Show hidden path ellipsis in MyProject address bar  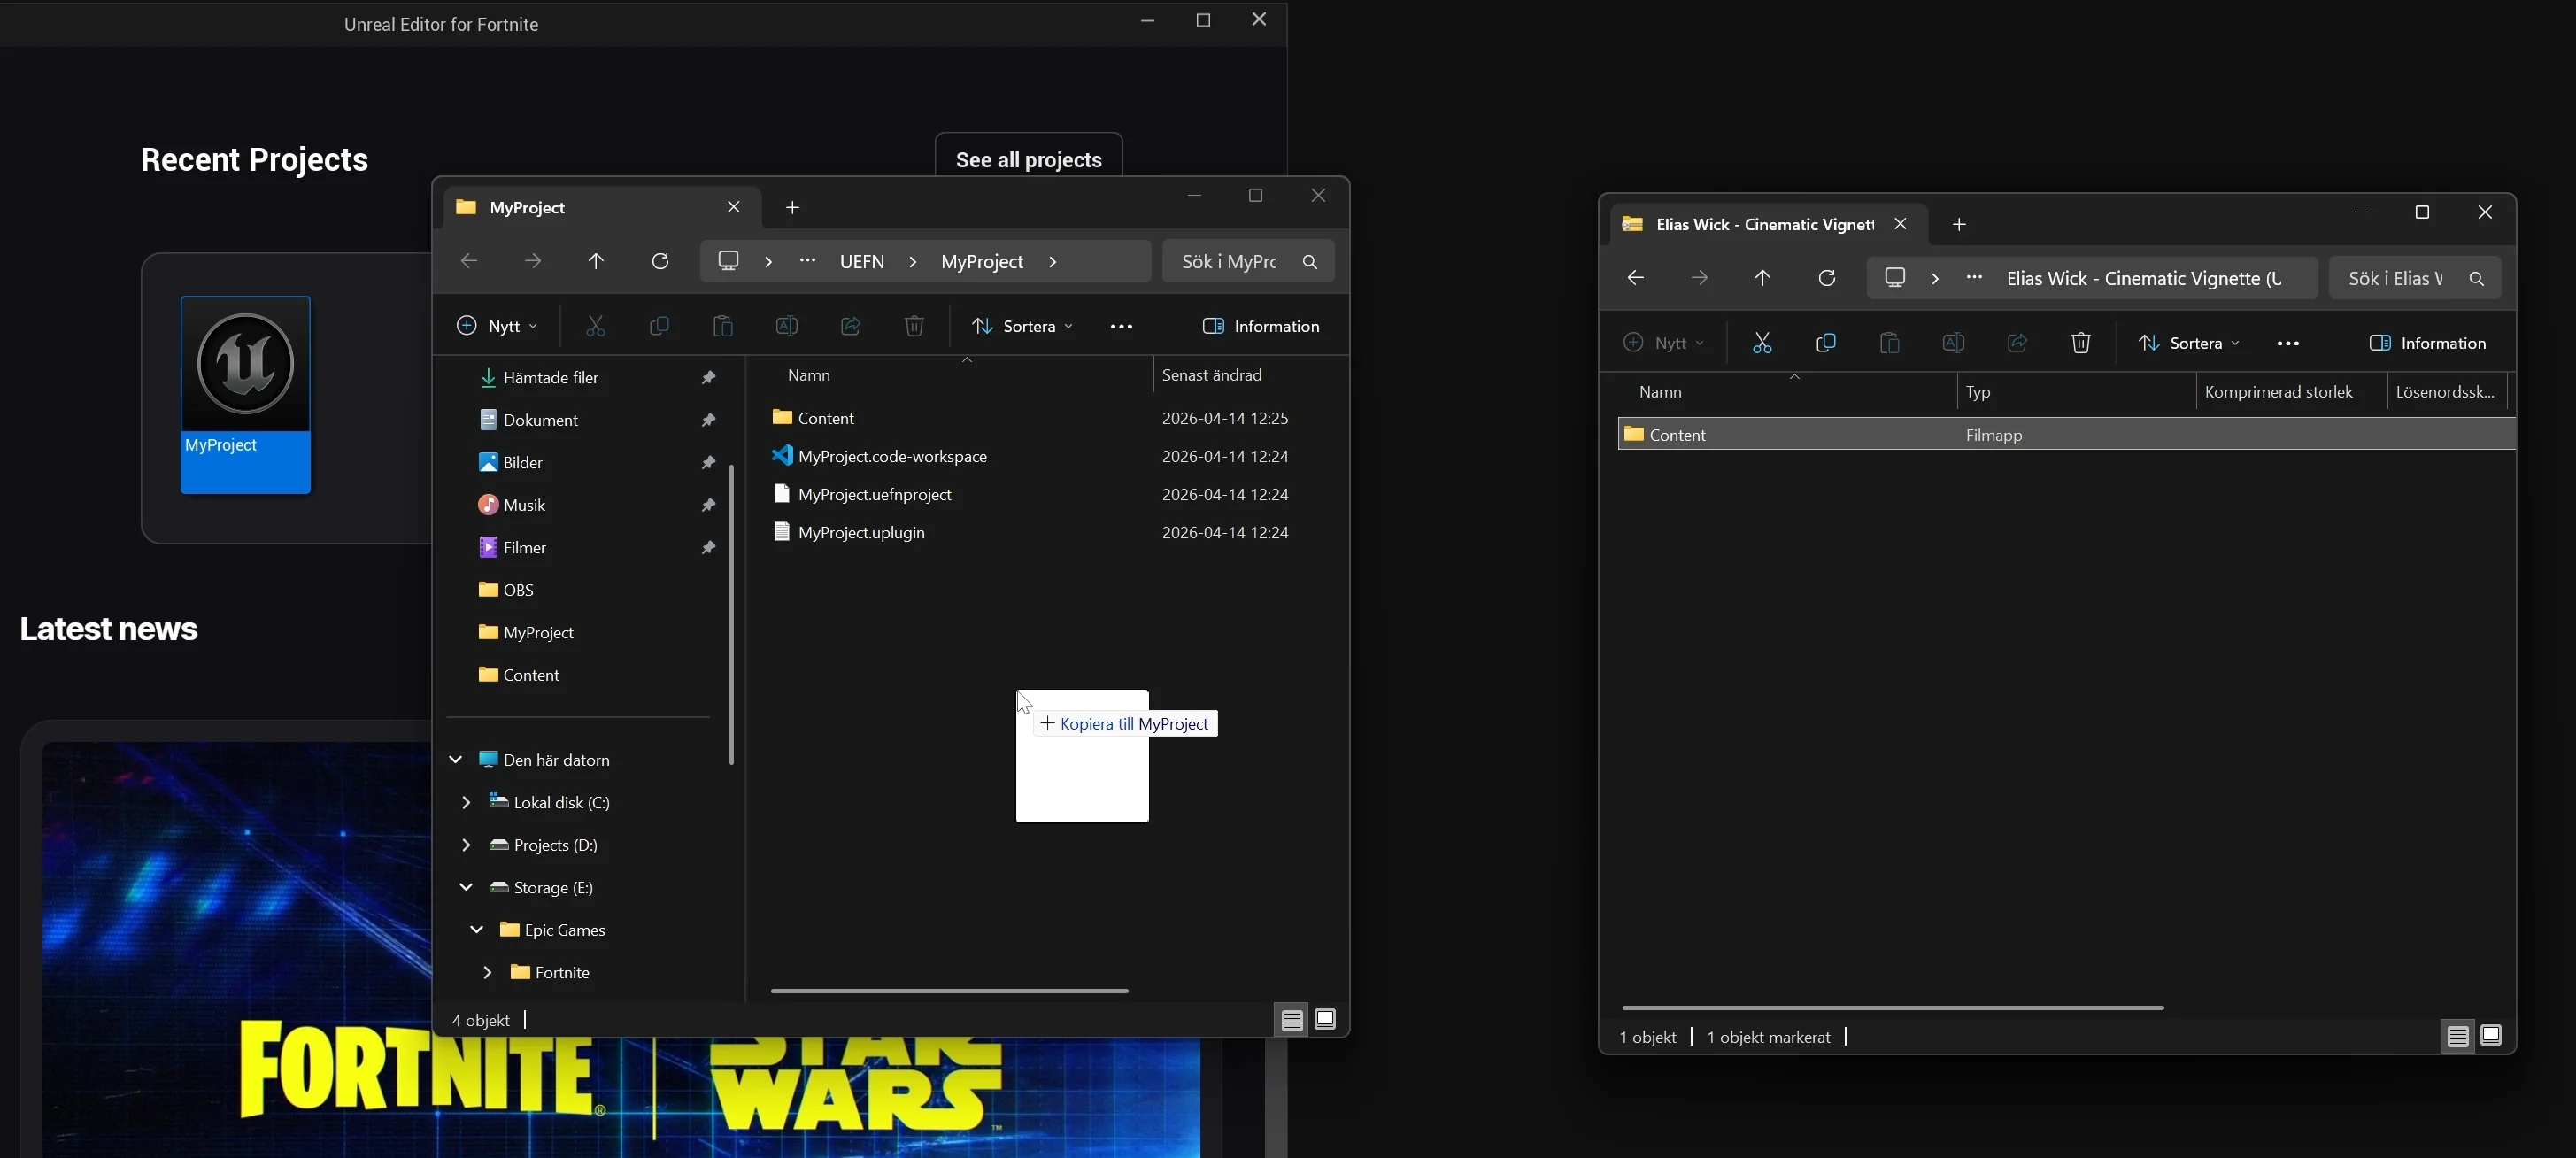pyautogui.click(x=808, y=261)
